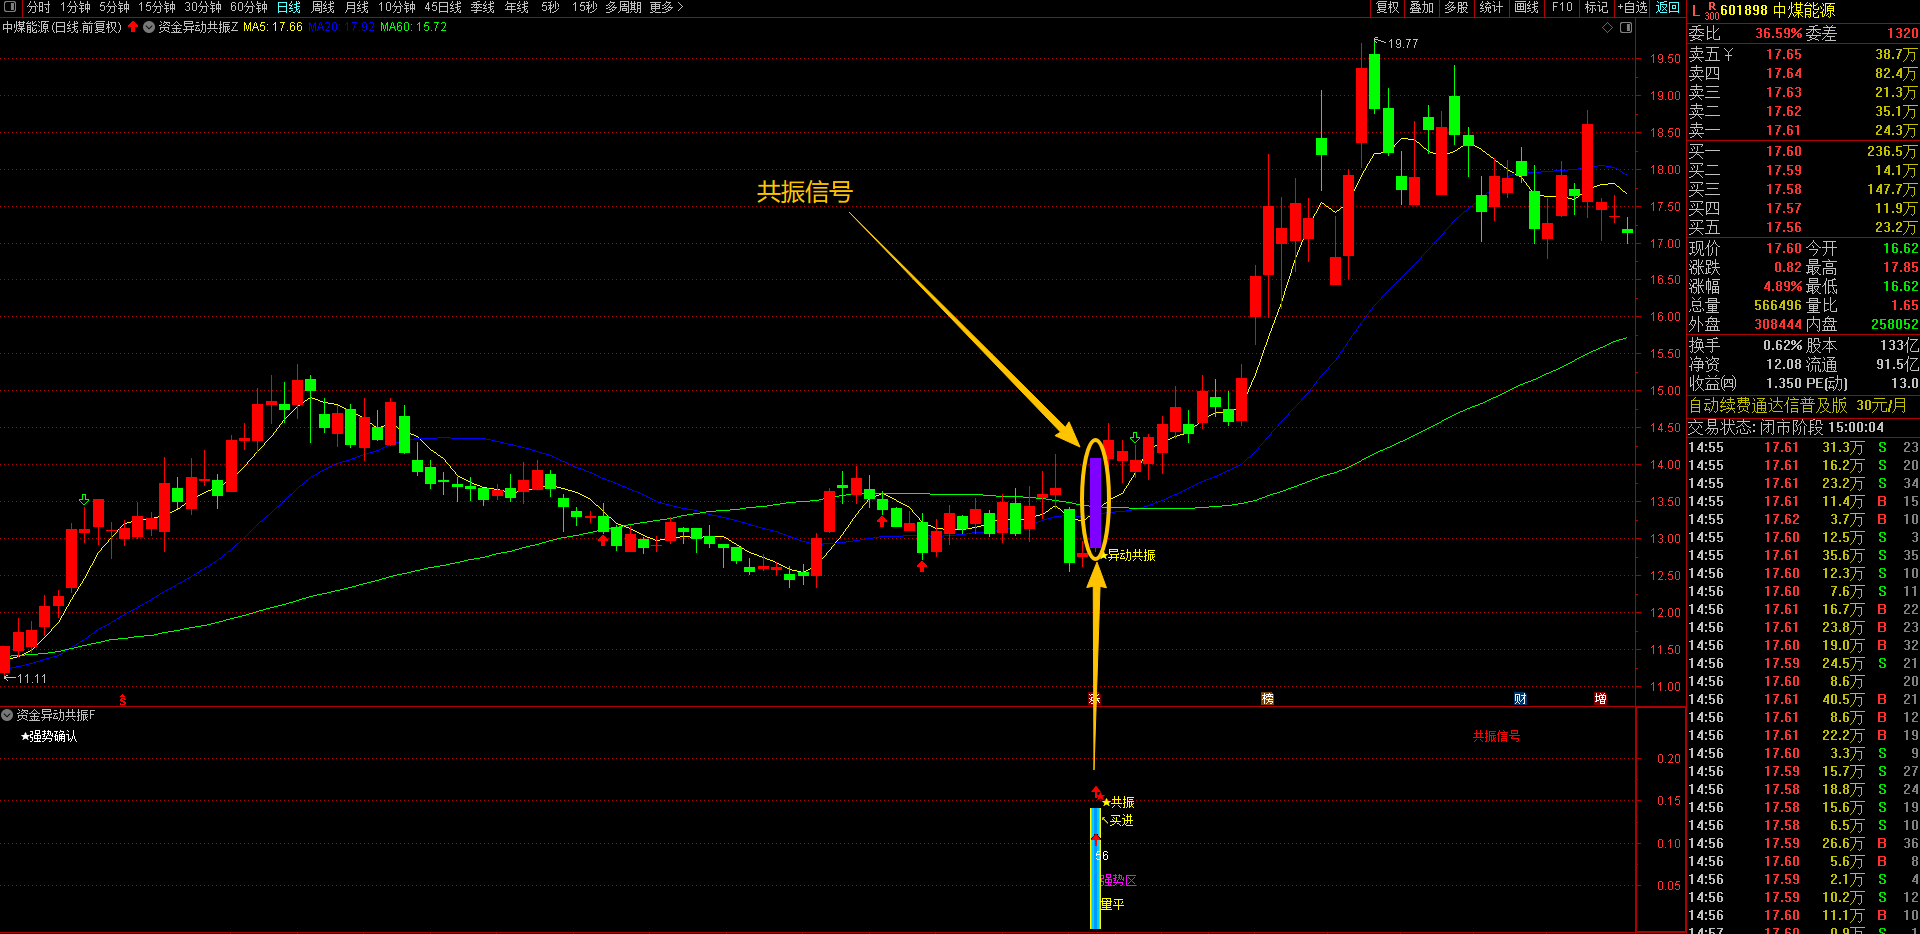
Task: Click 返回 to go back
Action: click(x=1668, y=7)
